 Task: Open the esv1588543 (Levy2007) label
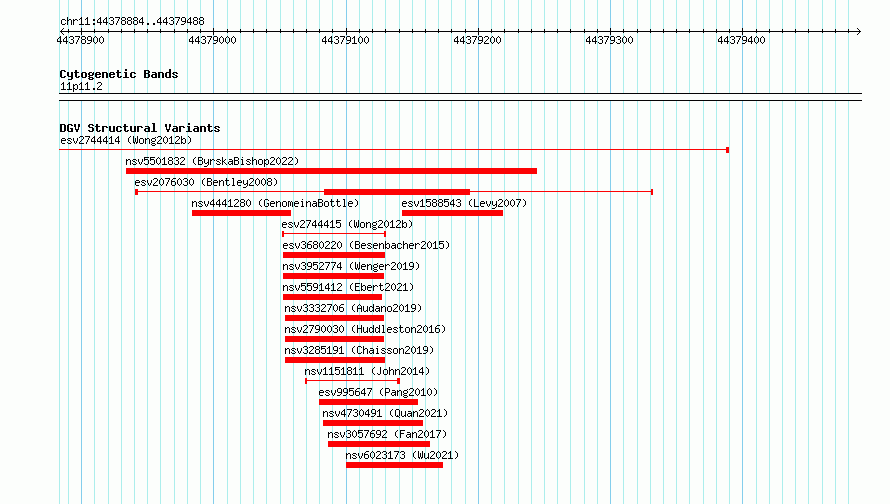tap(464, 203)
